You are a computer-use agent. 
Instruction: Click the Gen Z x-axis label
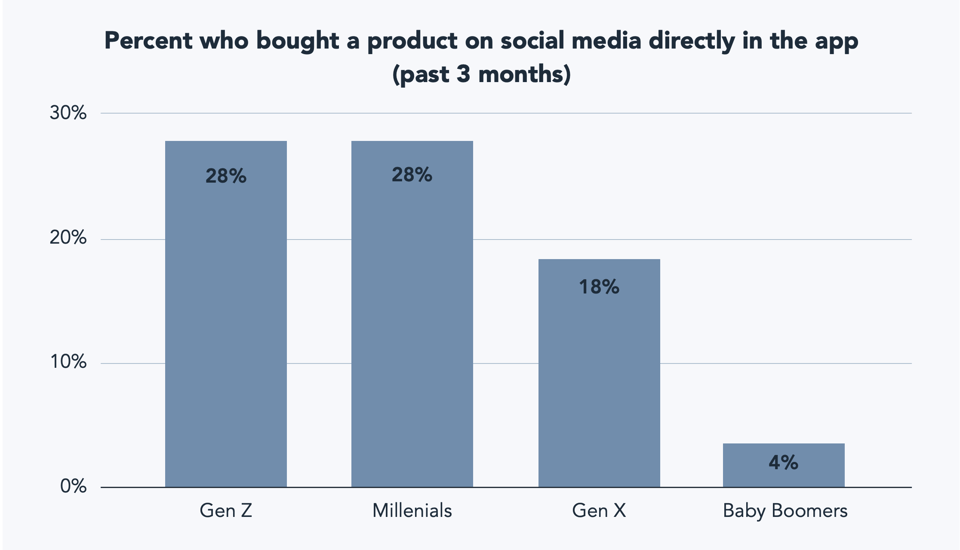pos(226,511)
